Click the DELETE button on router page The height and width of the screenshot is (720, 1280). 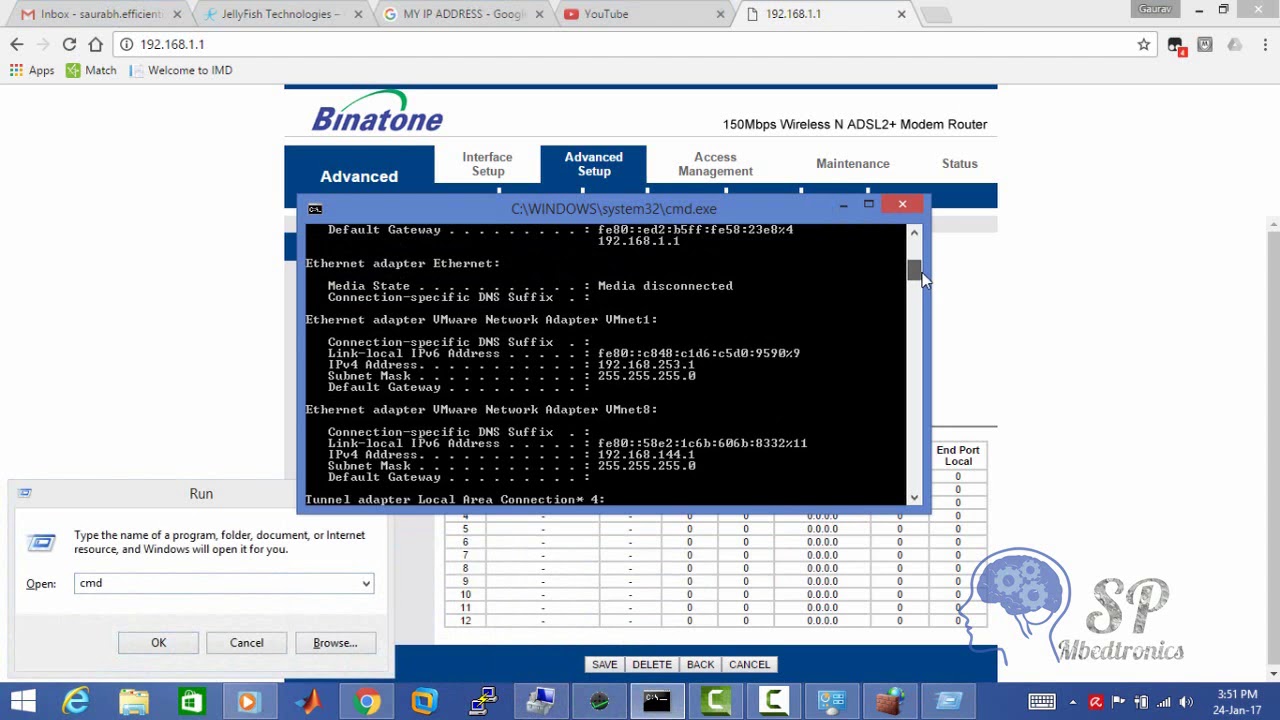[x=651, y=665]
